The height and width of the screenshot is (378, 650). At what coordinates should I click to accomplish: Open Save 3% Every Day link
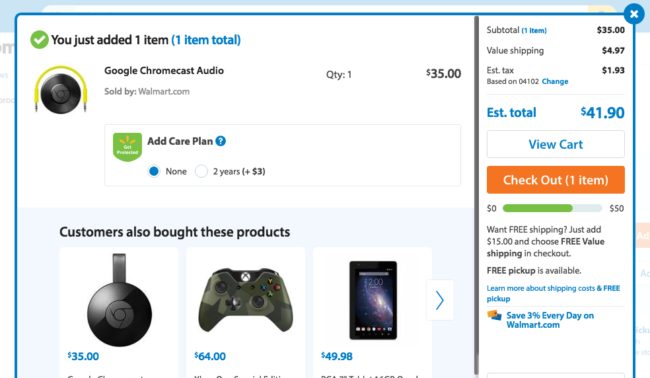point(550,320)
